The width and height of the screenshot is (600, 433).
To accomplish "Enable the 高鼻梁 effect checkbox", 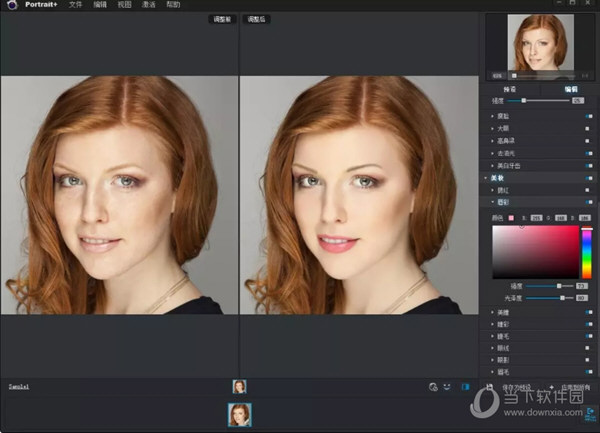I will pos(587,141).
